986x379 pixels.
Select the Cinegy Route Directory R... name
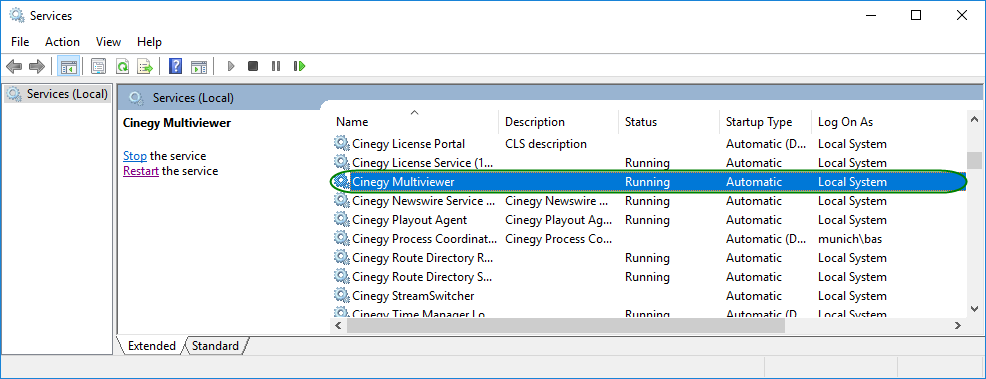423,258
